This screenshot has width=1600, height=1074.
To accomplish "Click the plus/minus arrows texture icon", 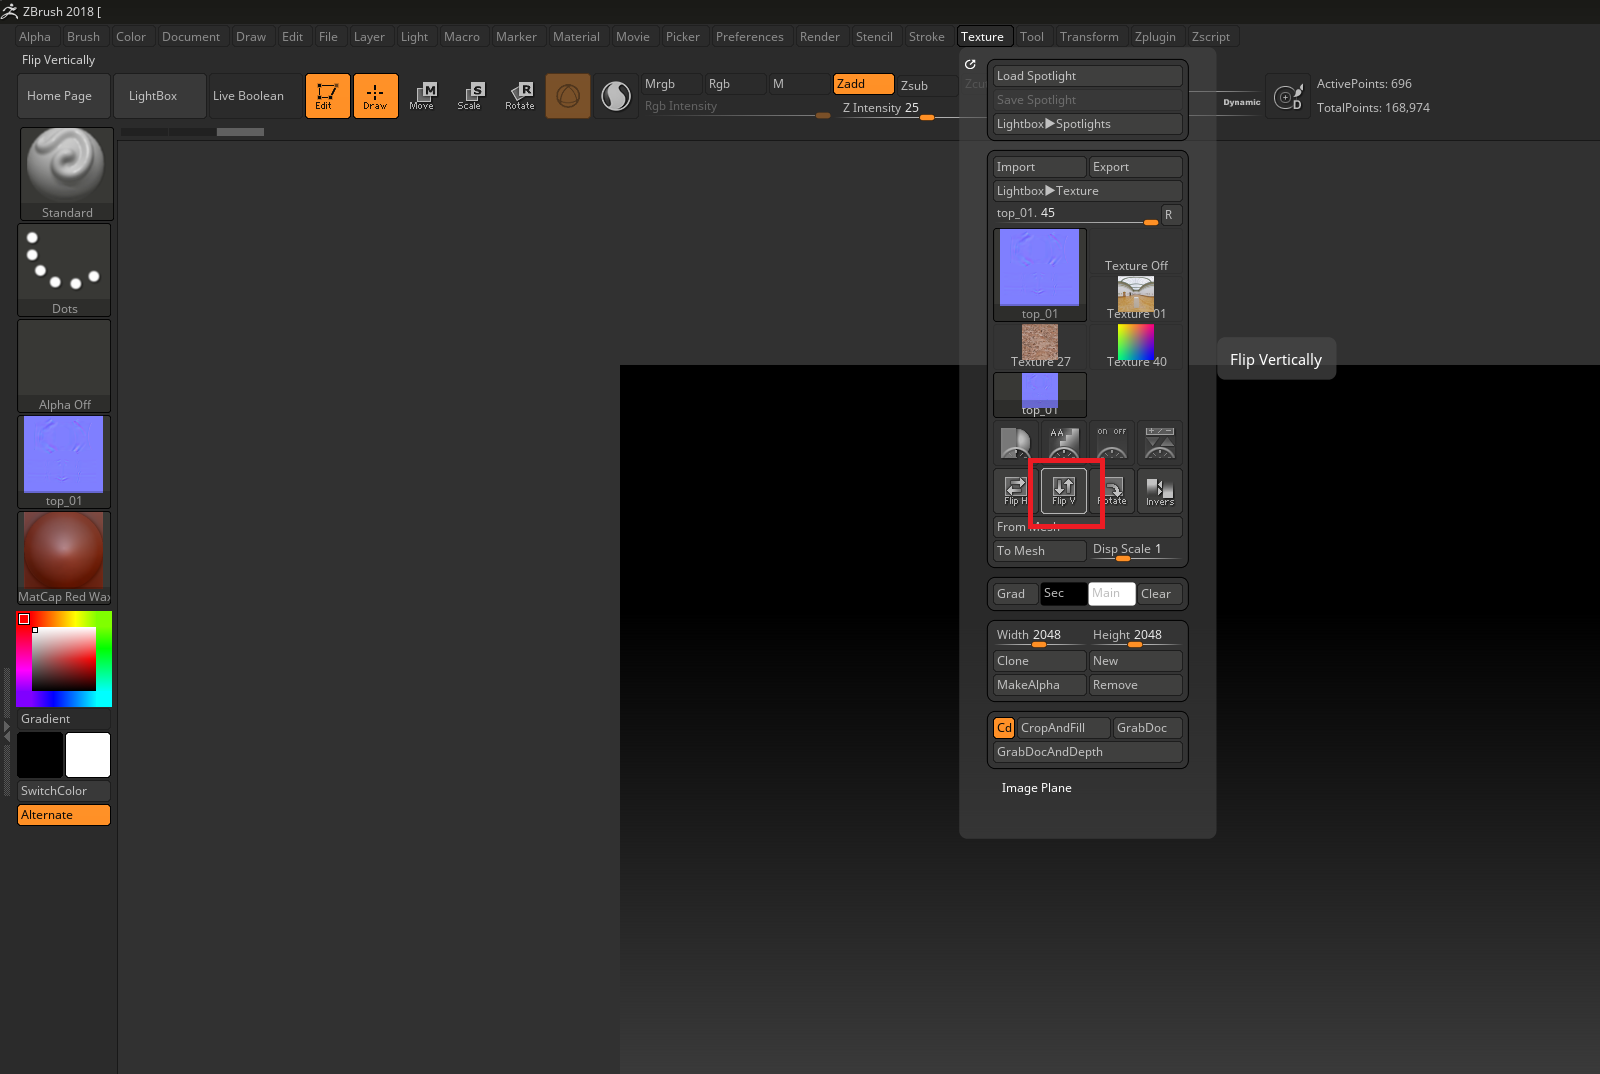I will (1159, 443).
